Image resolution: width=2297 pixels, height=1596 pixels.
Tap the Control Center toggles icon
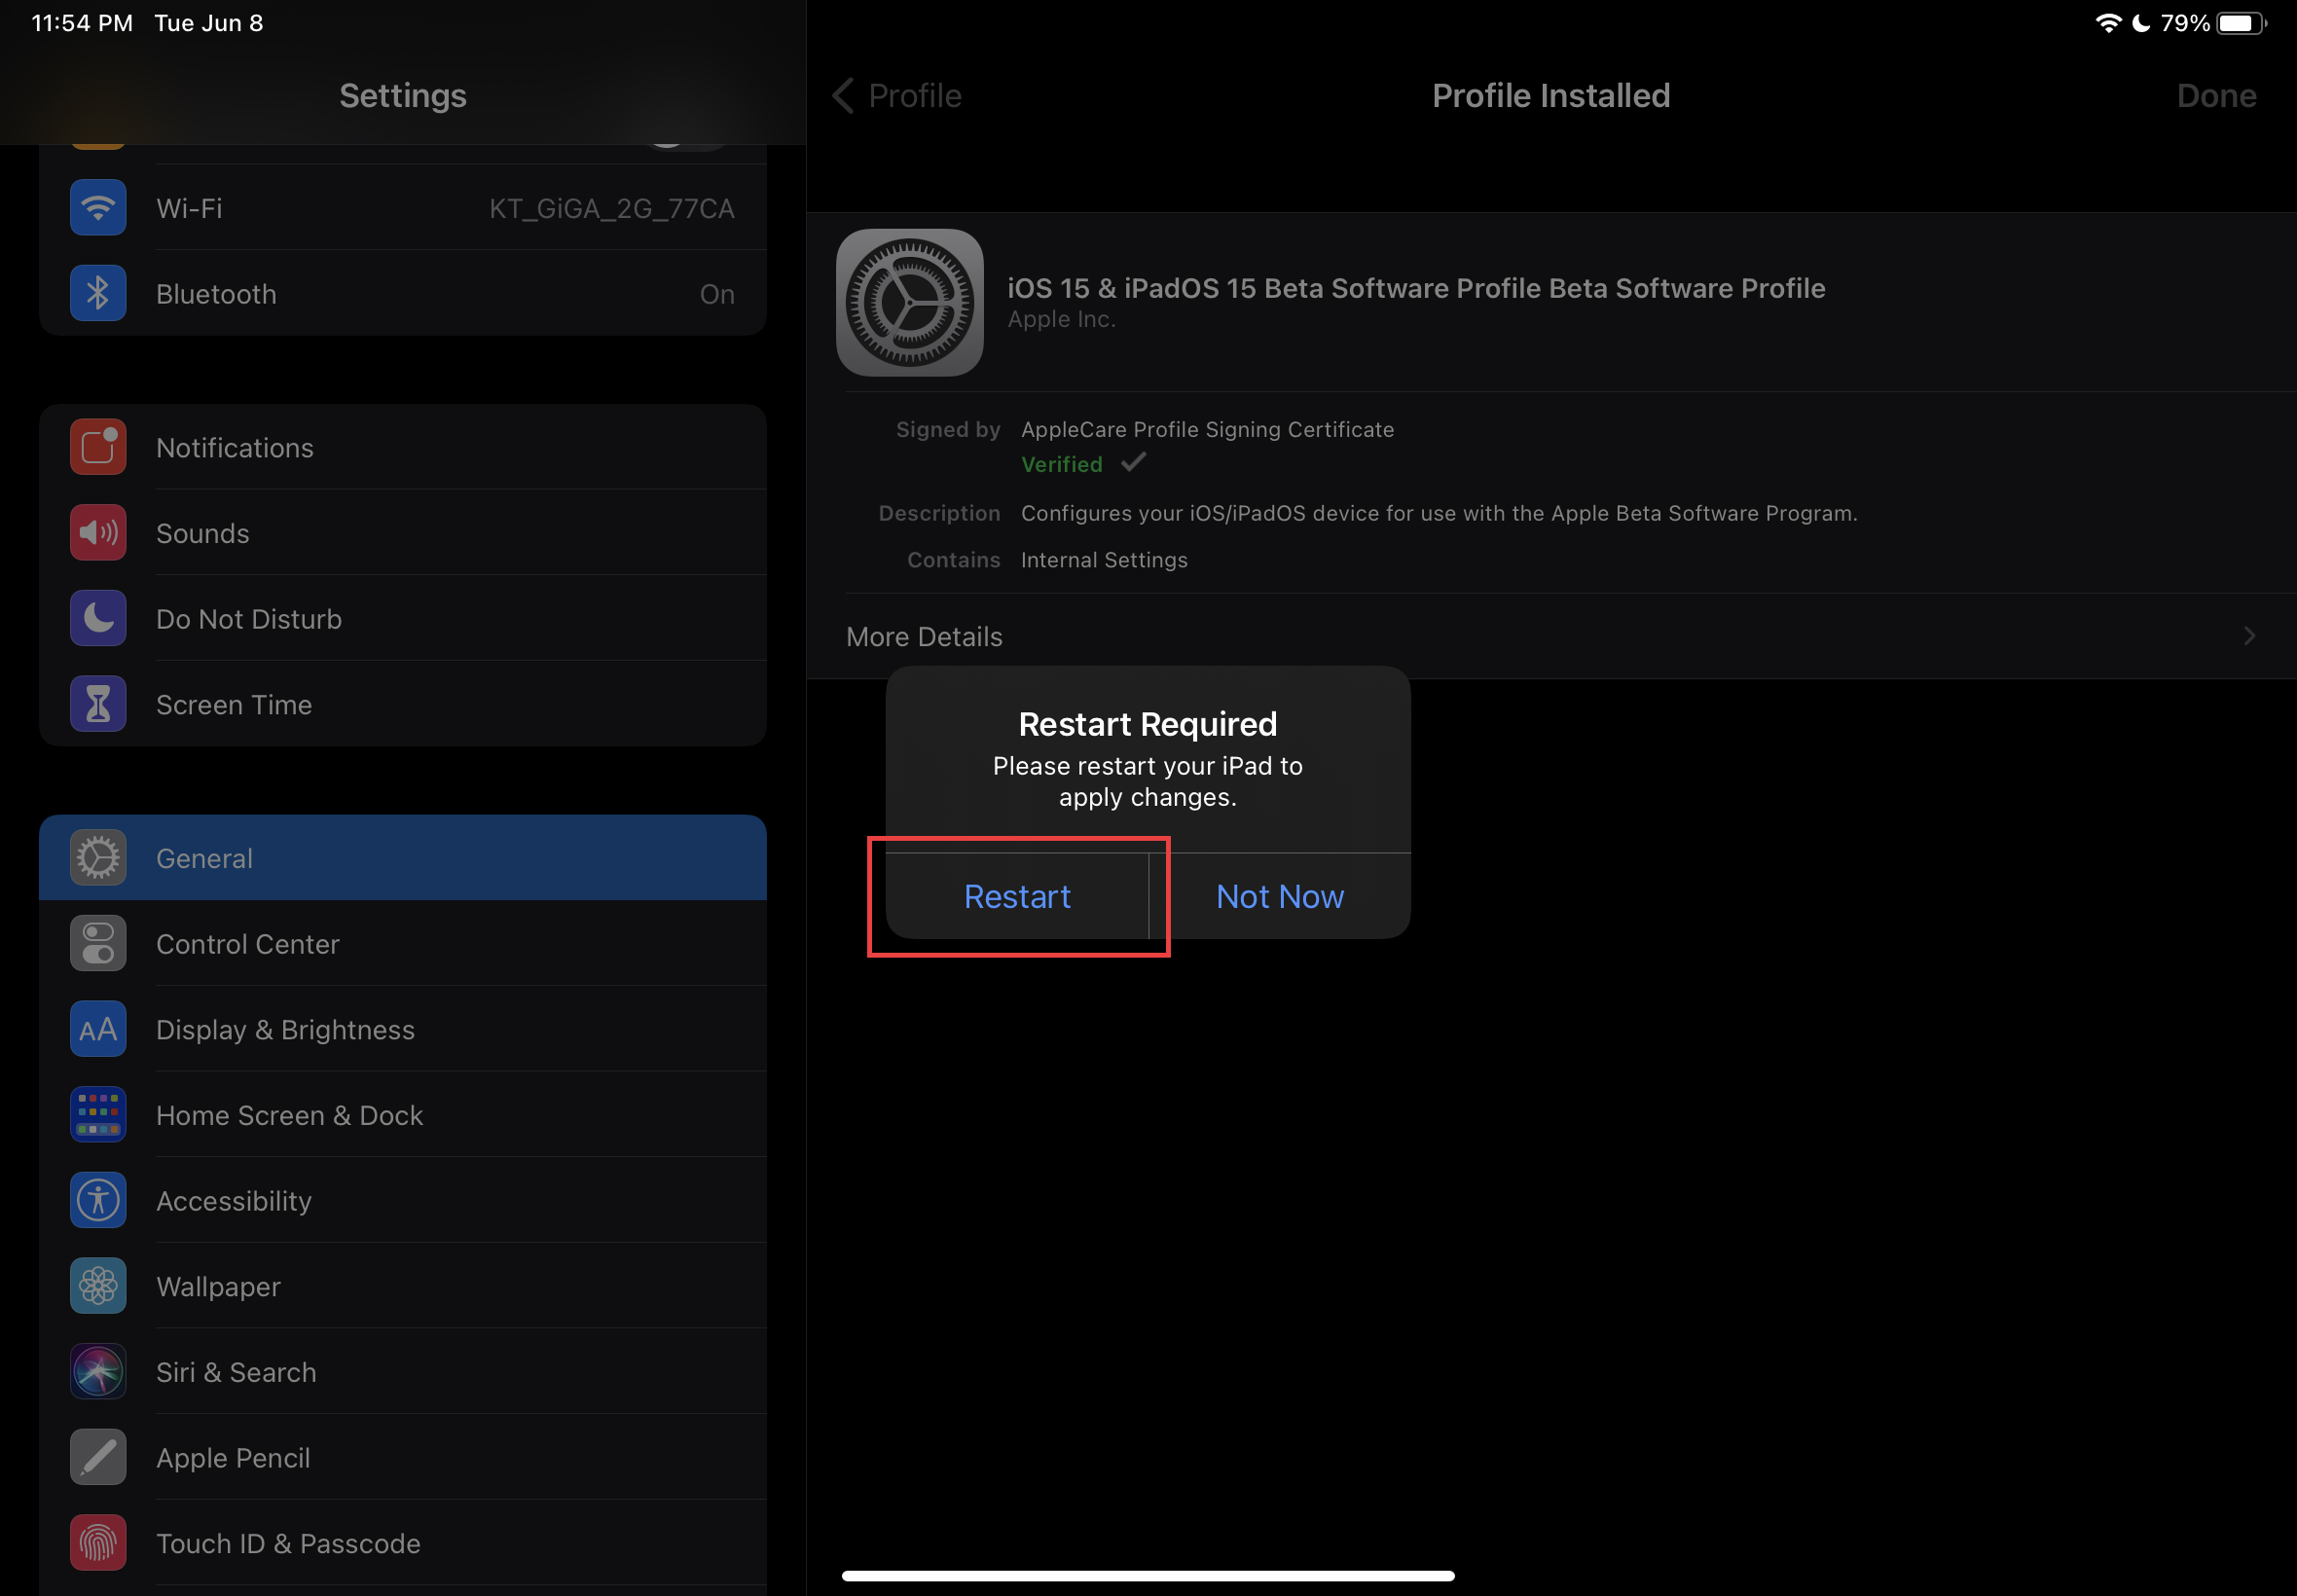(x=98, y=943)
